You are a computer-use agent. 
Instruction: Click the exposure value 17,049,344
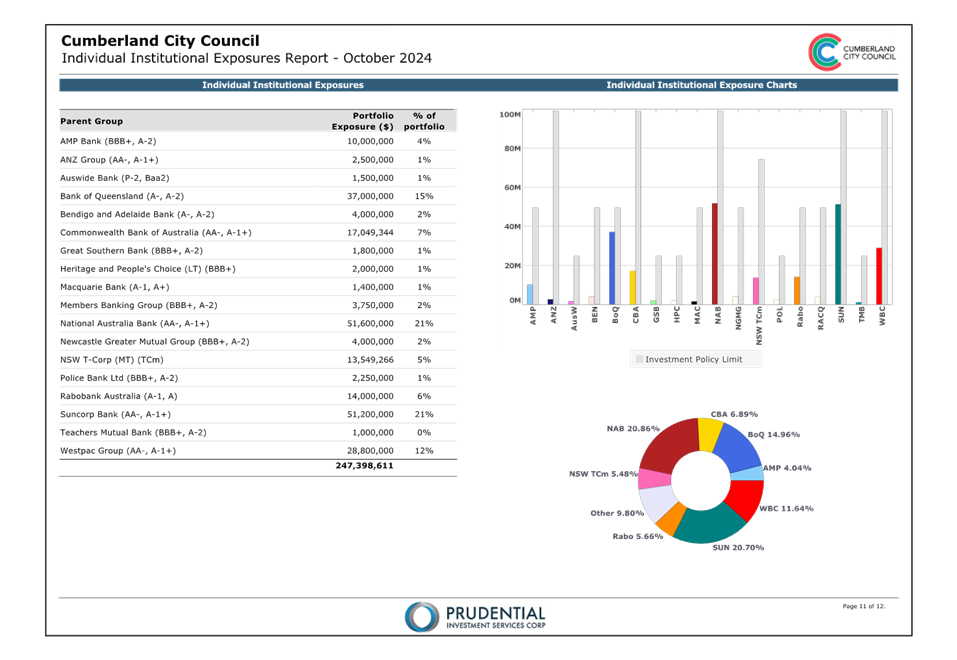click(x=370, y=232)
